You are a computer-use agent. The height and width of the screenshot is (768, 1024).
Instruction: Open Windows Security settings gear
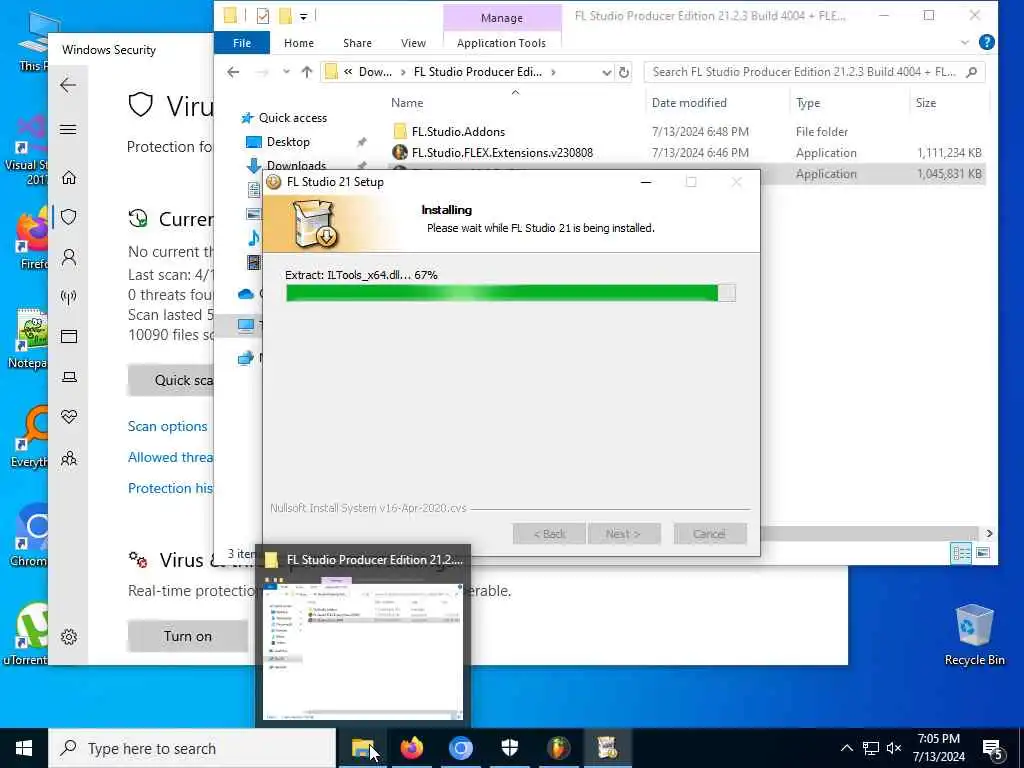coord(69,637)
